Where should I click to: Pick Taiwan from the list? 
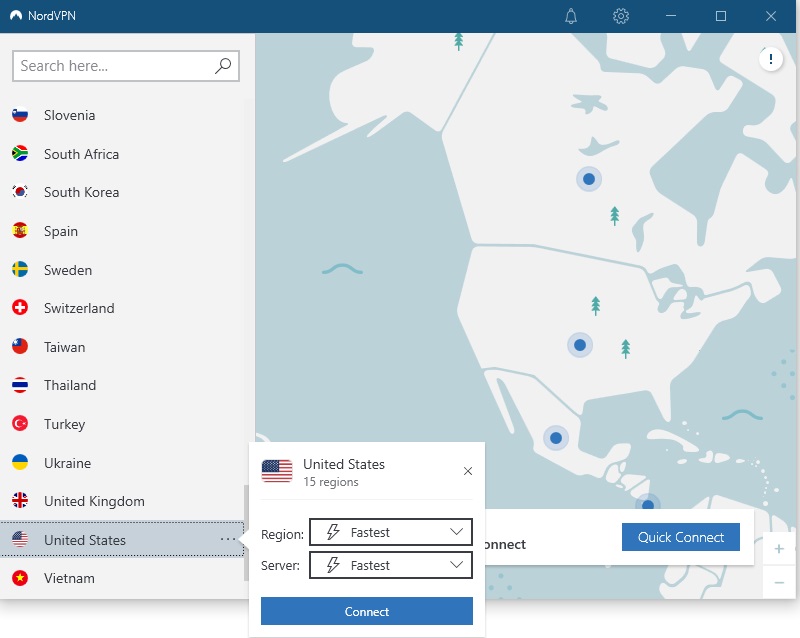(122, 347)
